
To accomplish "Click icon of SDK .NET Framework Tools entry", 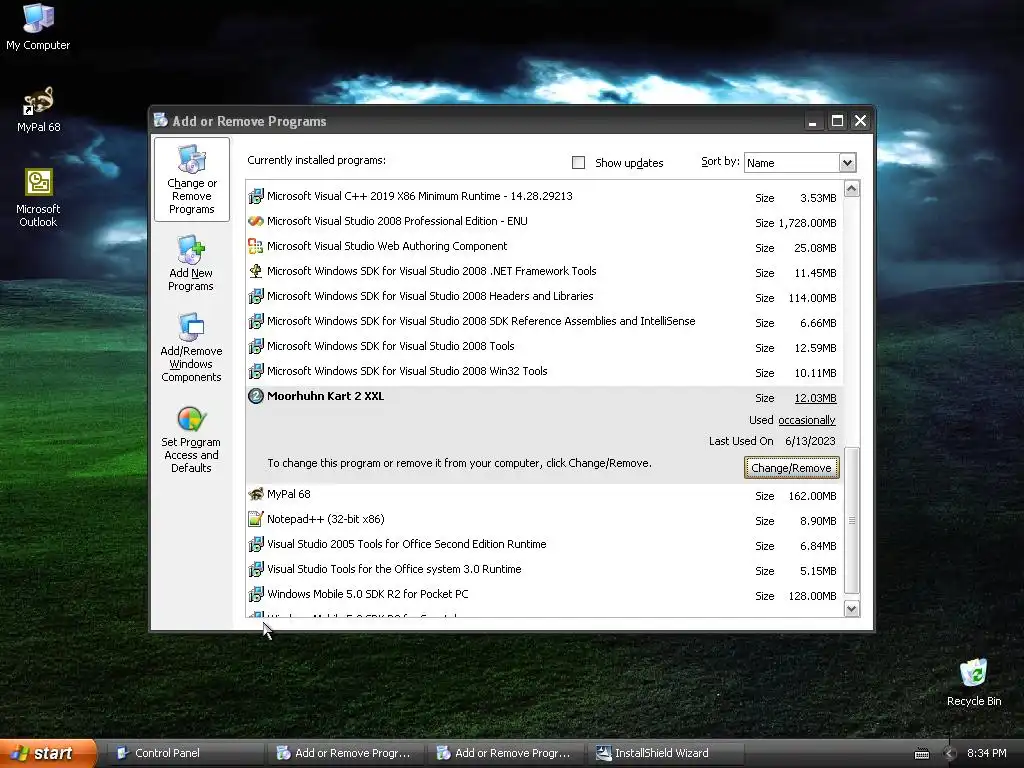I will point(256,271).
